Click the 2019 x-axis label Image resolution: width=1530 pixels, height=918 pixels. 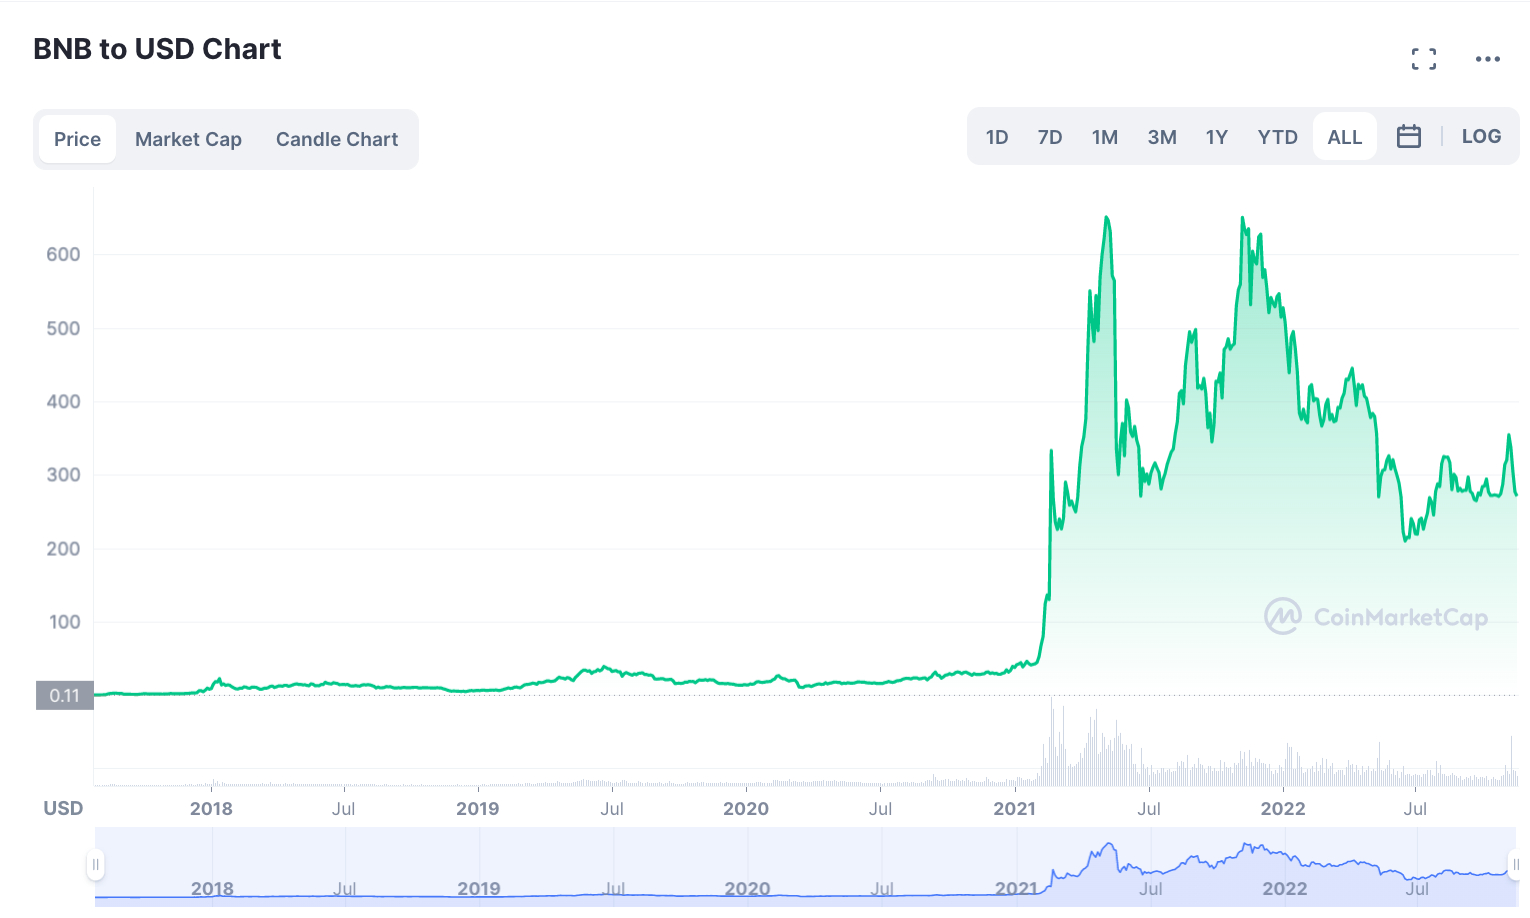click(478, 808)
